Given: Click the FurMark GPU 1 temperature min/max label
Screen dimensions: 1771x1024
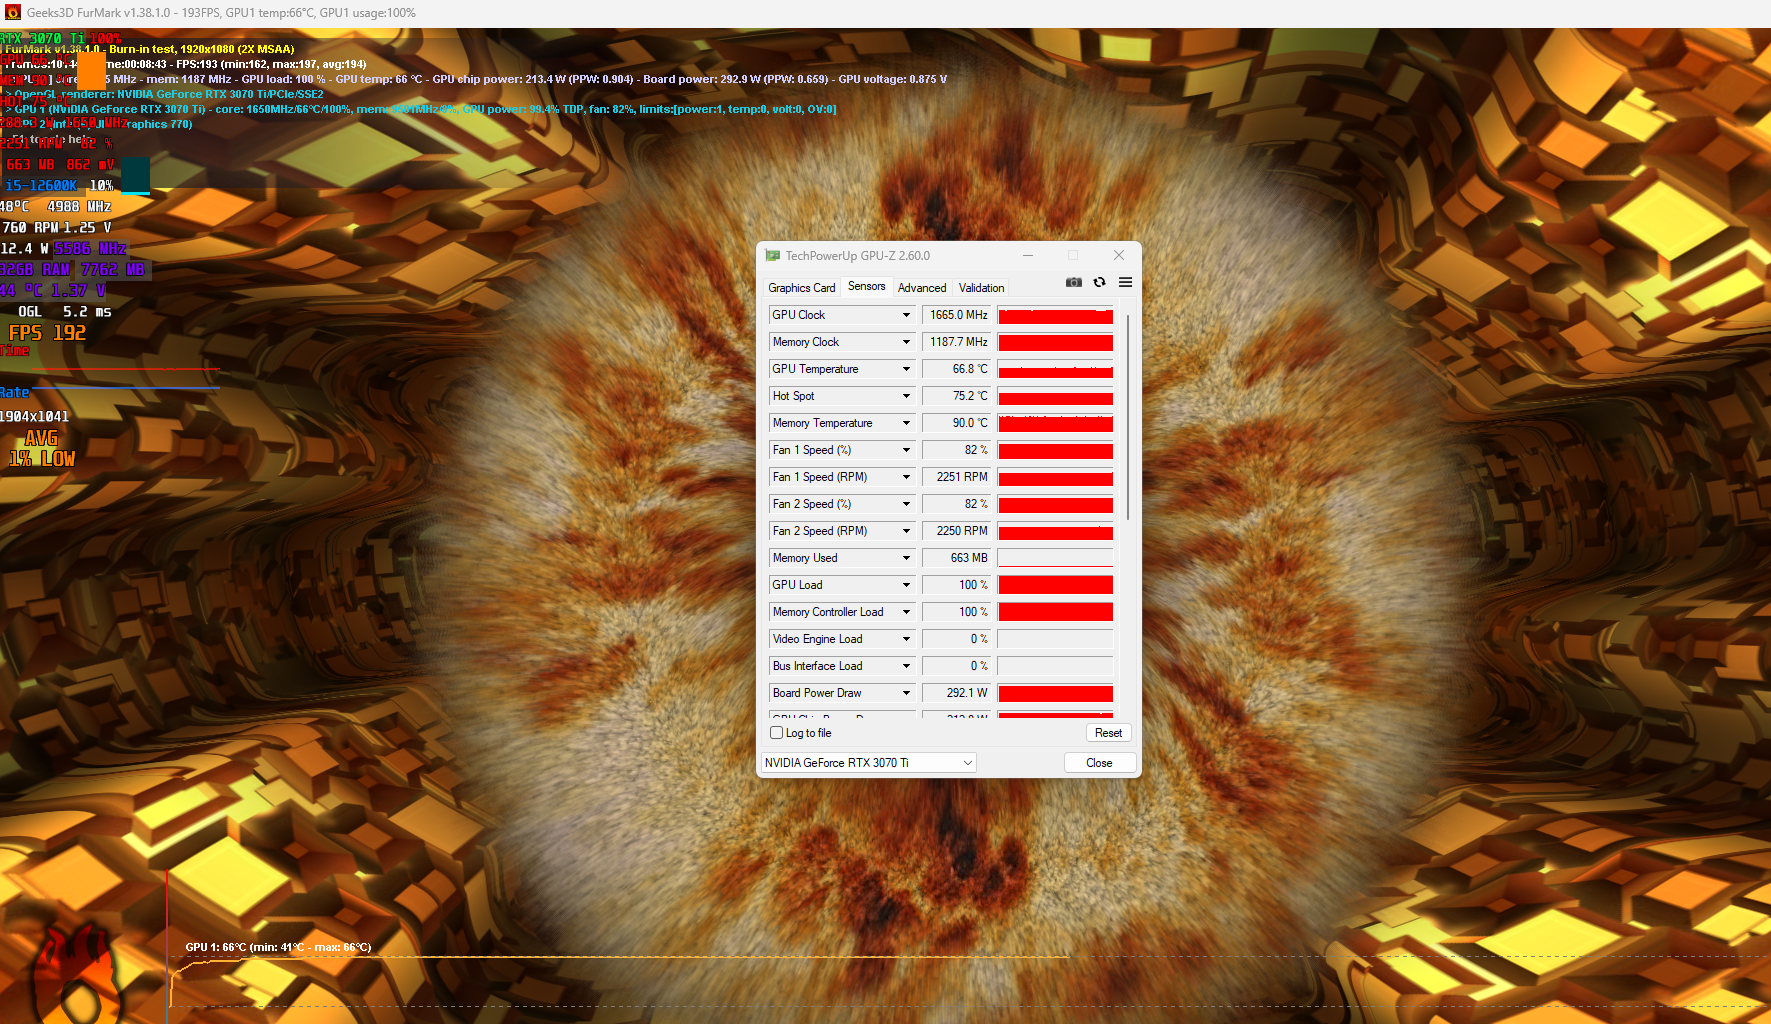Looking at the screenshot, I should [x=278, y=947].
